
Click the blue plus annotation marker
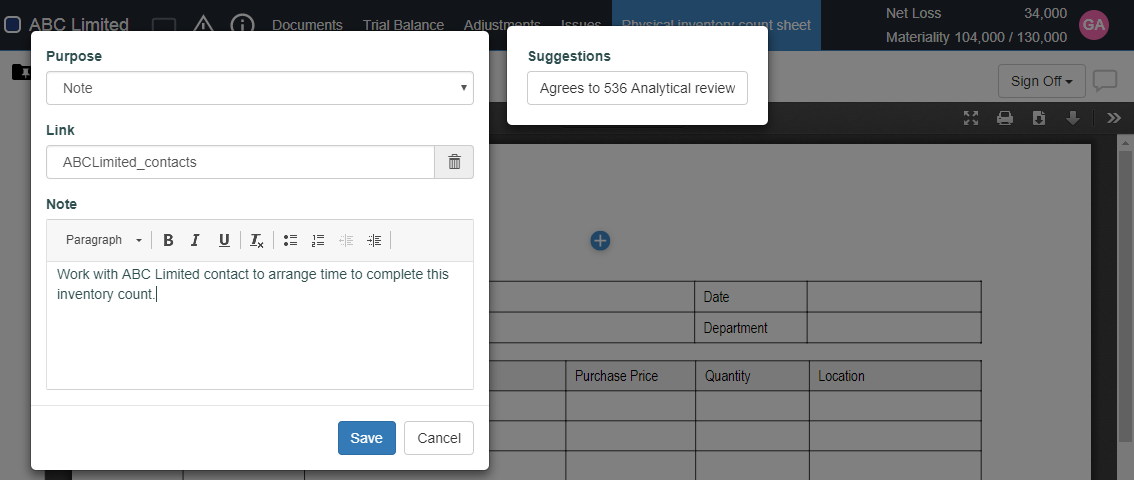(x=600, y=240)
